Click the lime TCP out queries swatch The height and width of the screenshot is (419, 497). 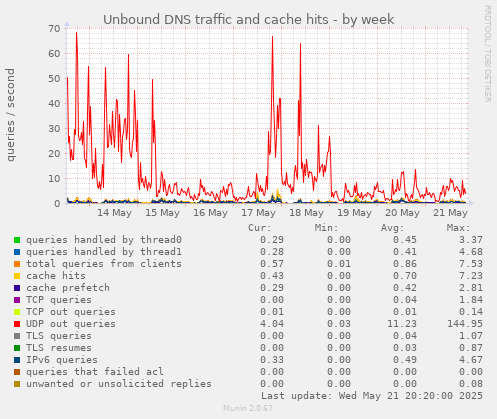(x=17, y=312)
